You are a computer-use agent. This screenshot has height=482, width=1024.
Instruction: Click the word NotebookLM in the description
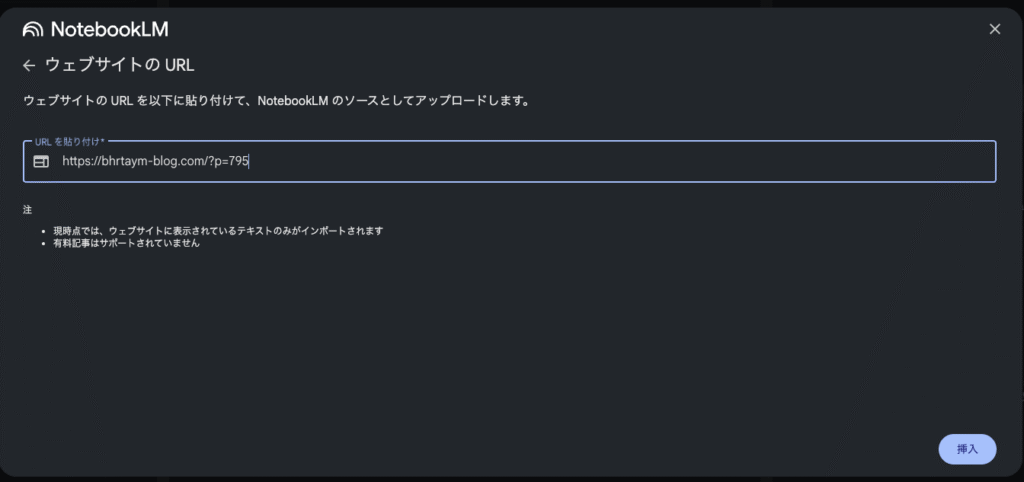point(289,101)
